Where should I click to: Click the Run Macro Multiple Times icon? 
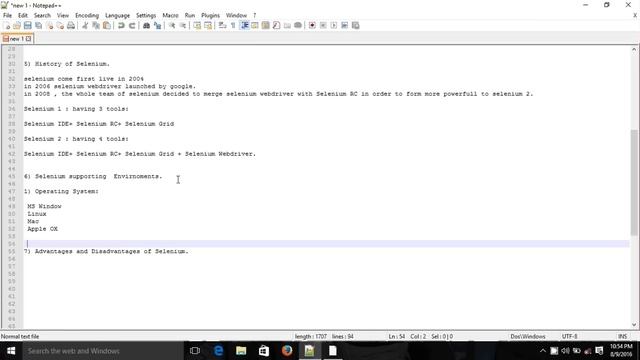pyautogui.click(x=344, y=26)
